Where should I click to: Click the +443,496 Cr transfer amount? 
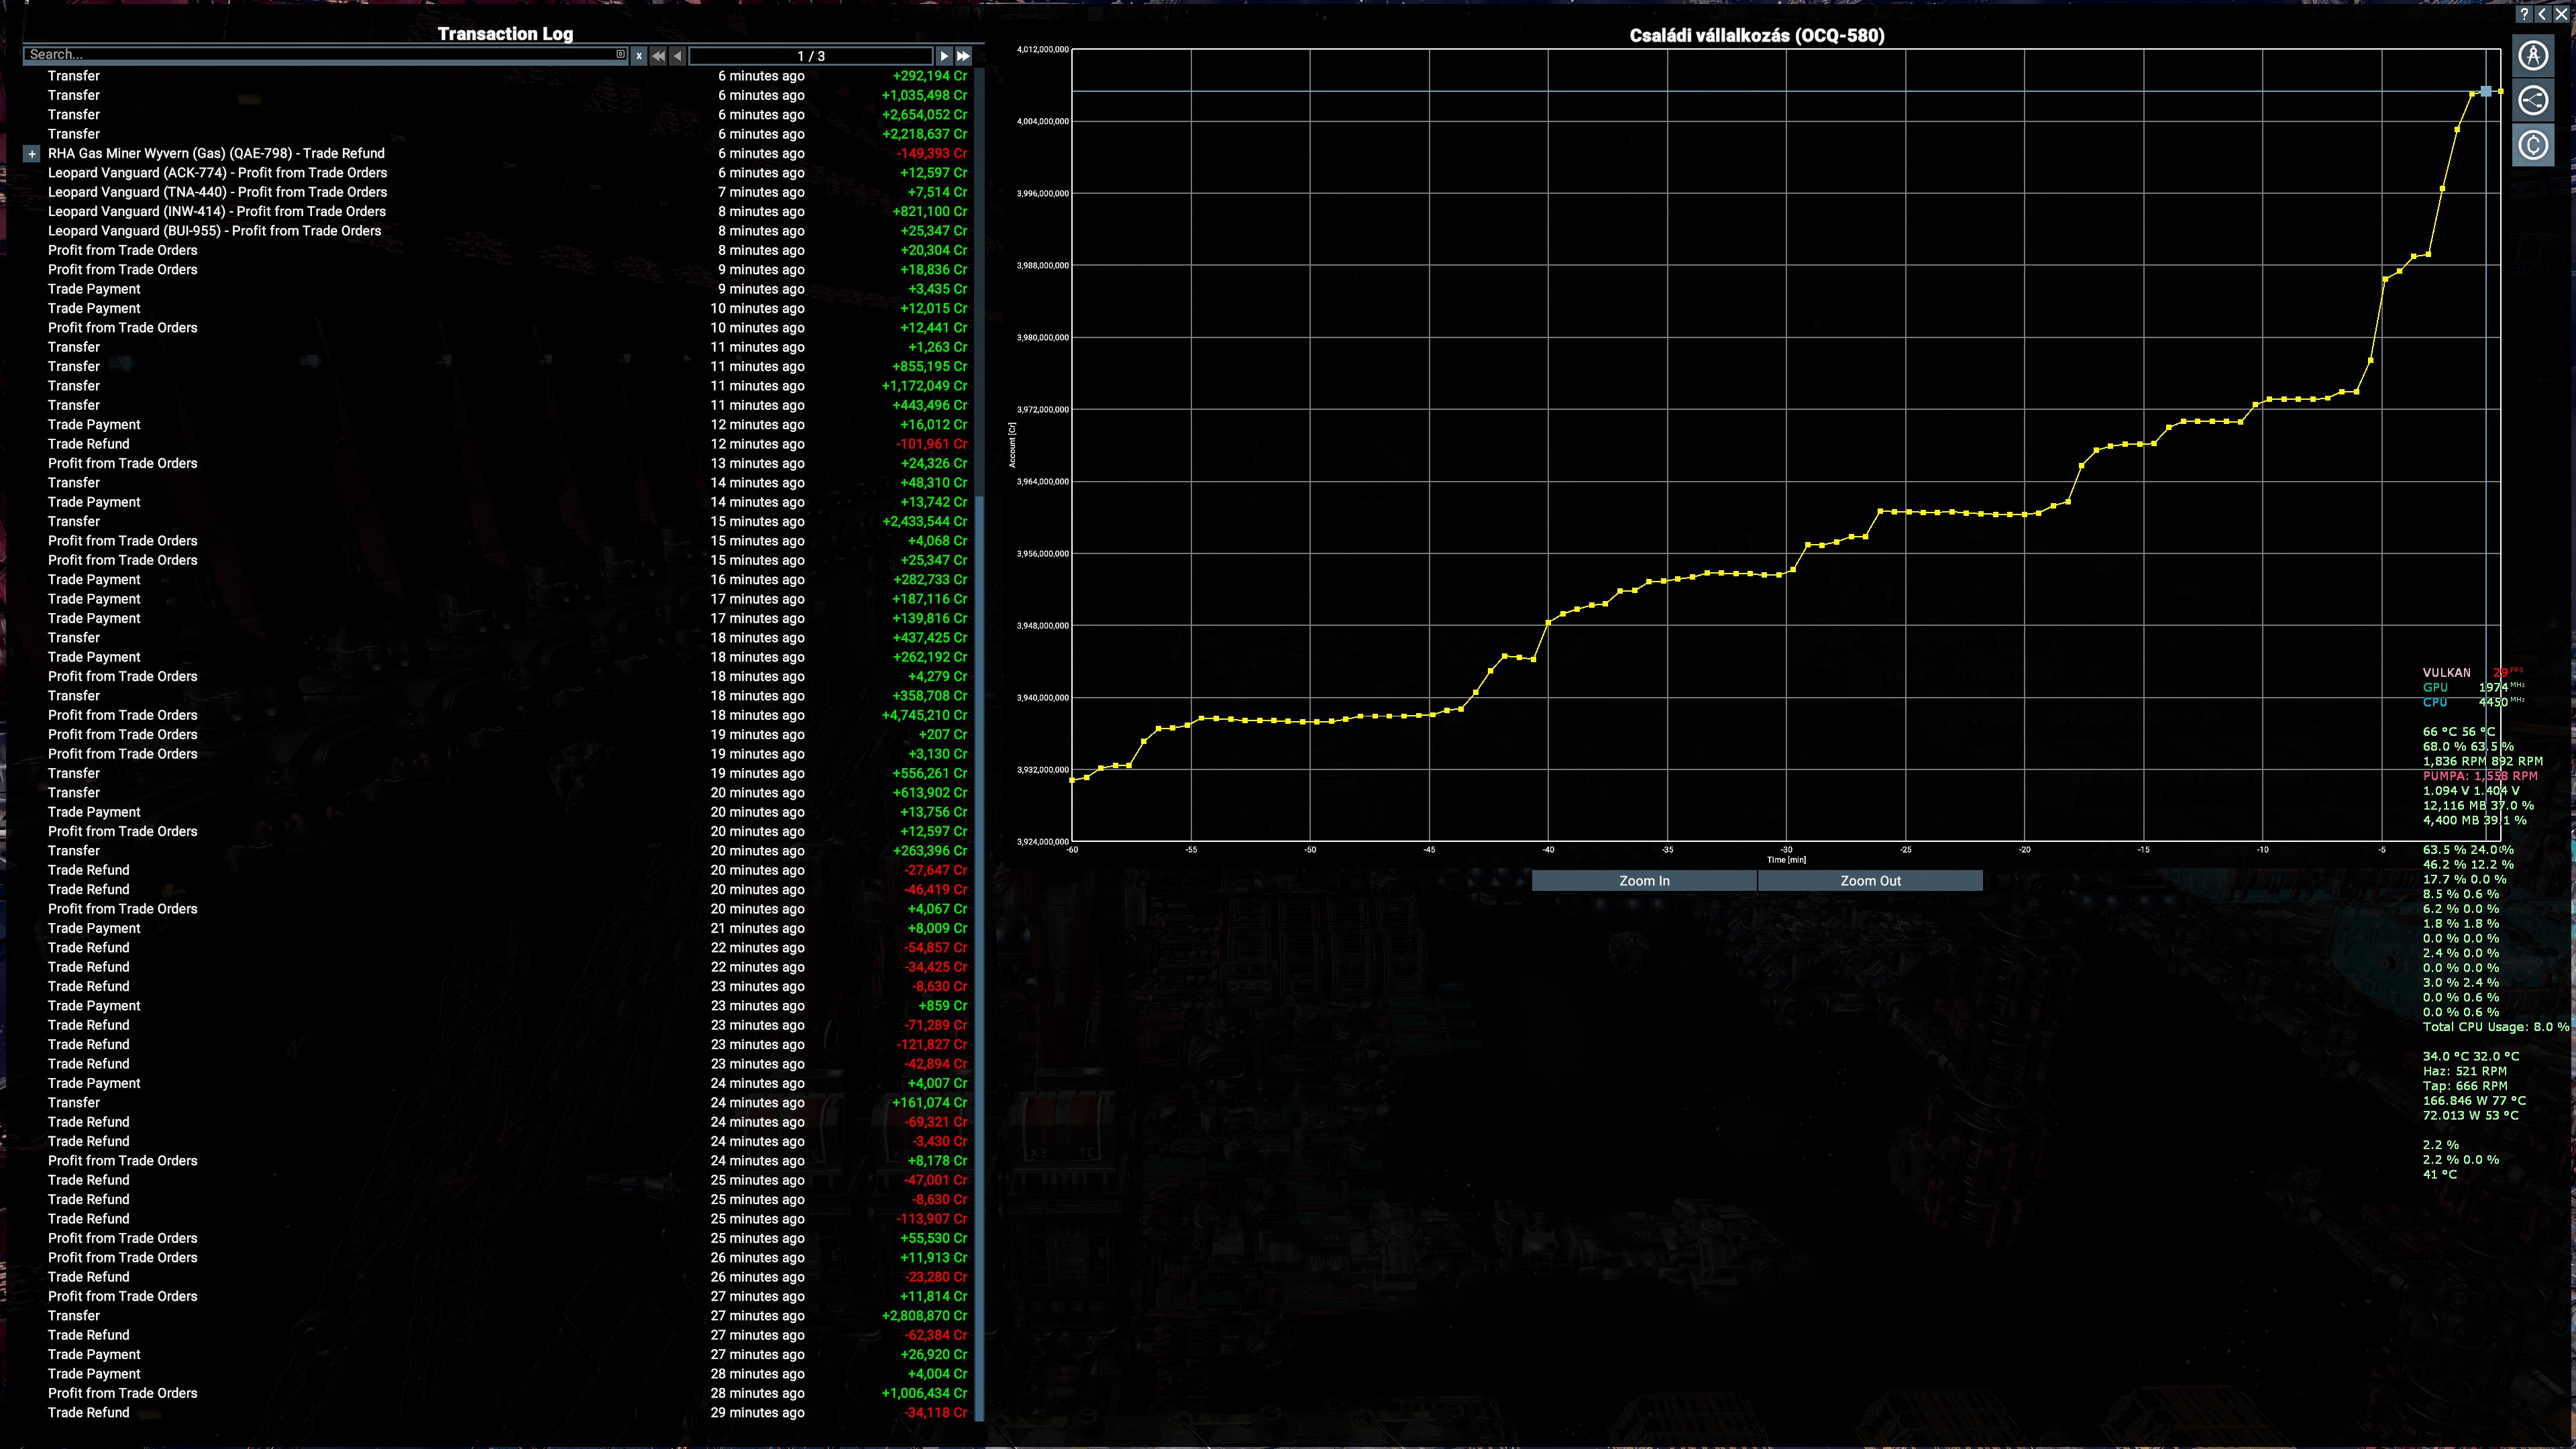coord(929,406)
